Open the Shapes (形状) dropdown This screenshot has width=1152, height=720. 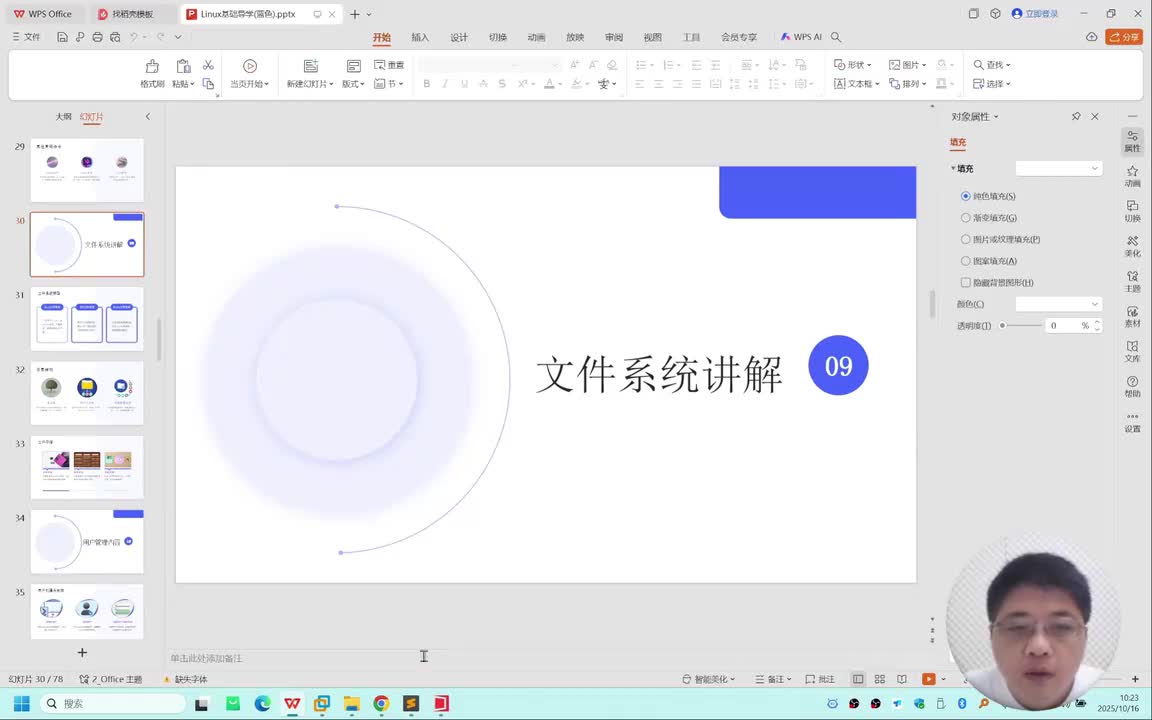tap(852, 65)
